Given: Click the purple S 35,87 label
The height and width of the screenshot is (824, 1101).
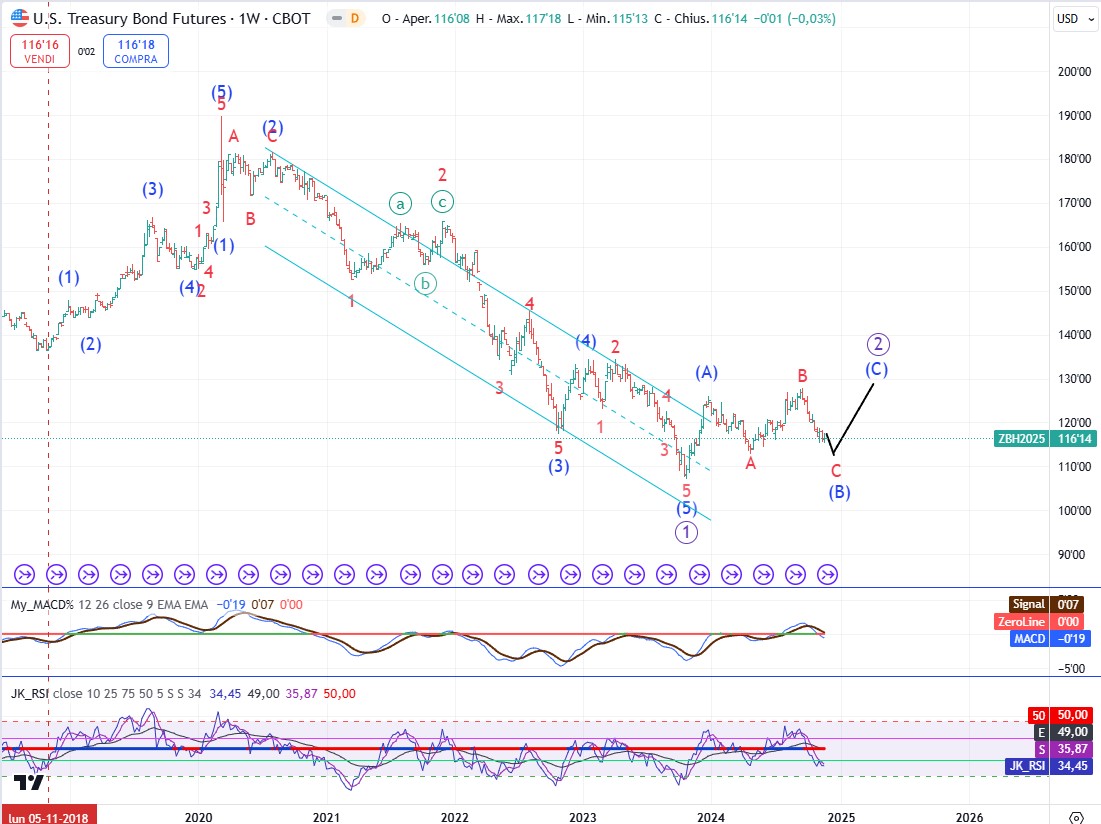Looking at the screenshot, I should tap(1062, 749).
